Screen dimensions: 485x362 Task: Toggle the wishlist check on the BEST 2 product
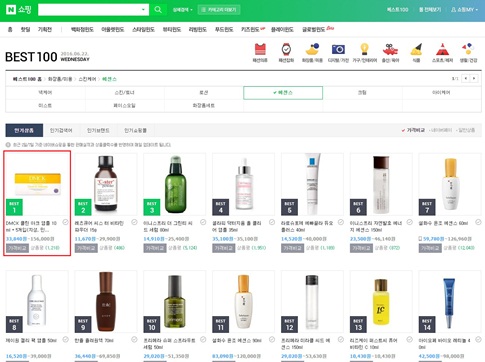coord(134,222)
